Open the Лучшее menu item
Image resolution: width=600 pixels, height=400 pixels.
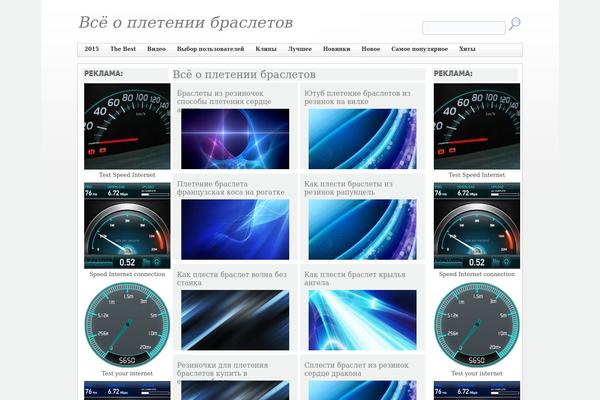click(300, 49)
